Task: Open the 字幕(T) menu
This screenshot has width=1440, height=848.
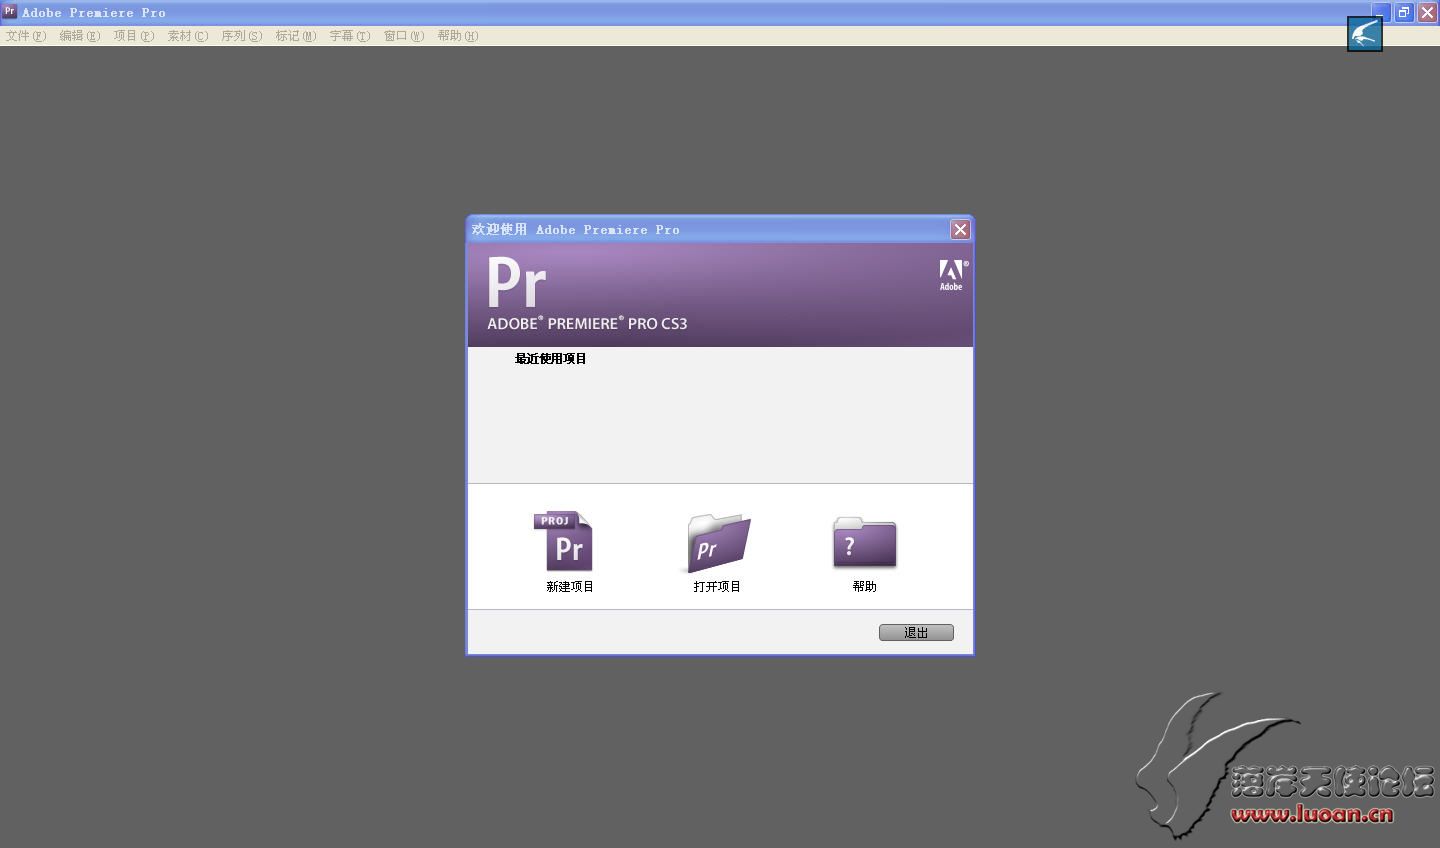Action: [350, 36]
